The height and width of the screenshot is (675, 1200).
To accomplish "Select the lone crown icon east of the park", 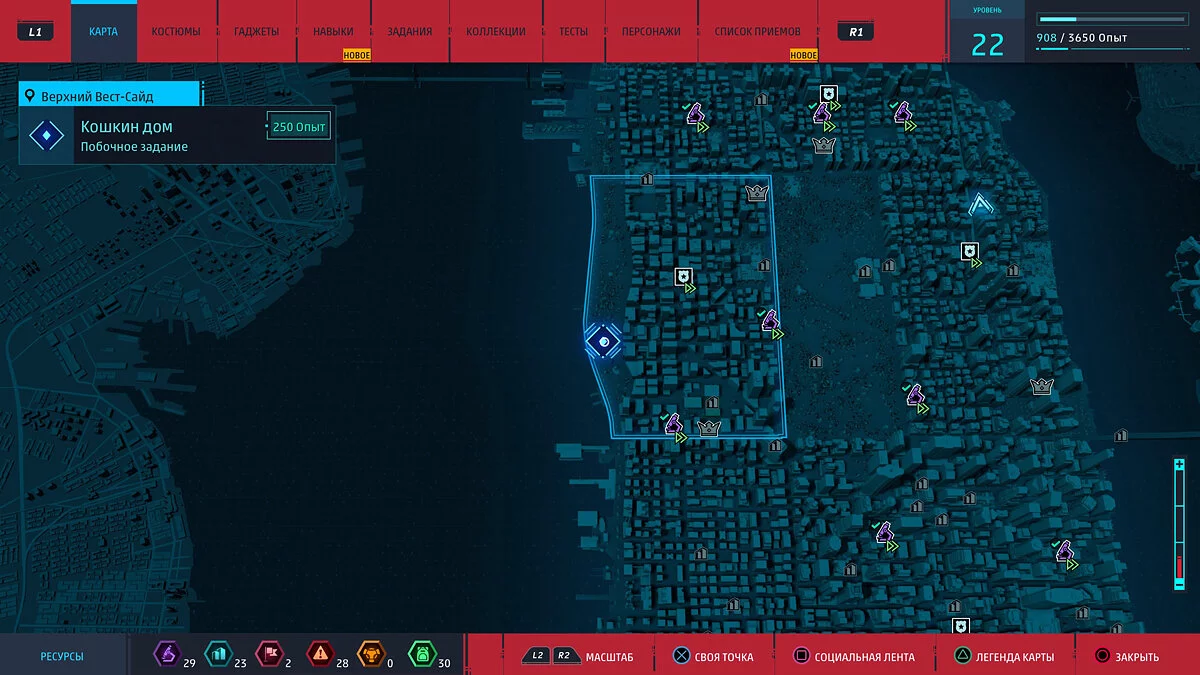I will pyautogui.click(x=1043, y=386).
